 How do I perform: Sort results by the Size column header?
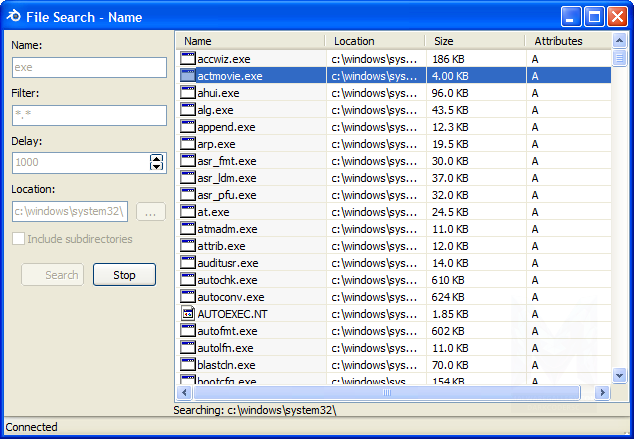click(474, 41)
